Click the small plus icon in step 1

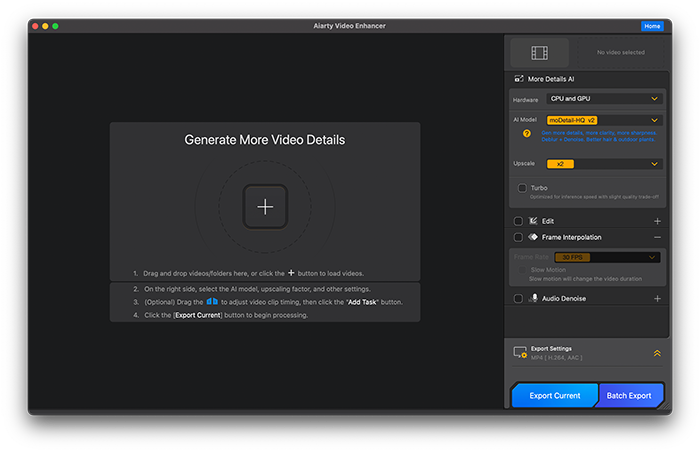coord(291,272)
